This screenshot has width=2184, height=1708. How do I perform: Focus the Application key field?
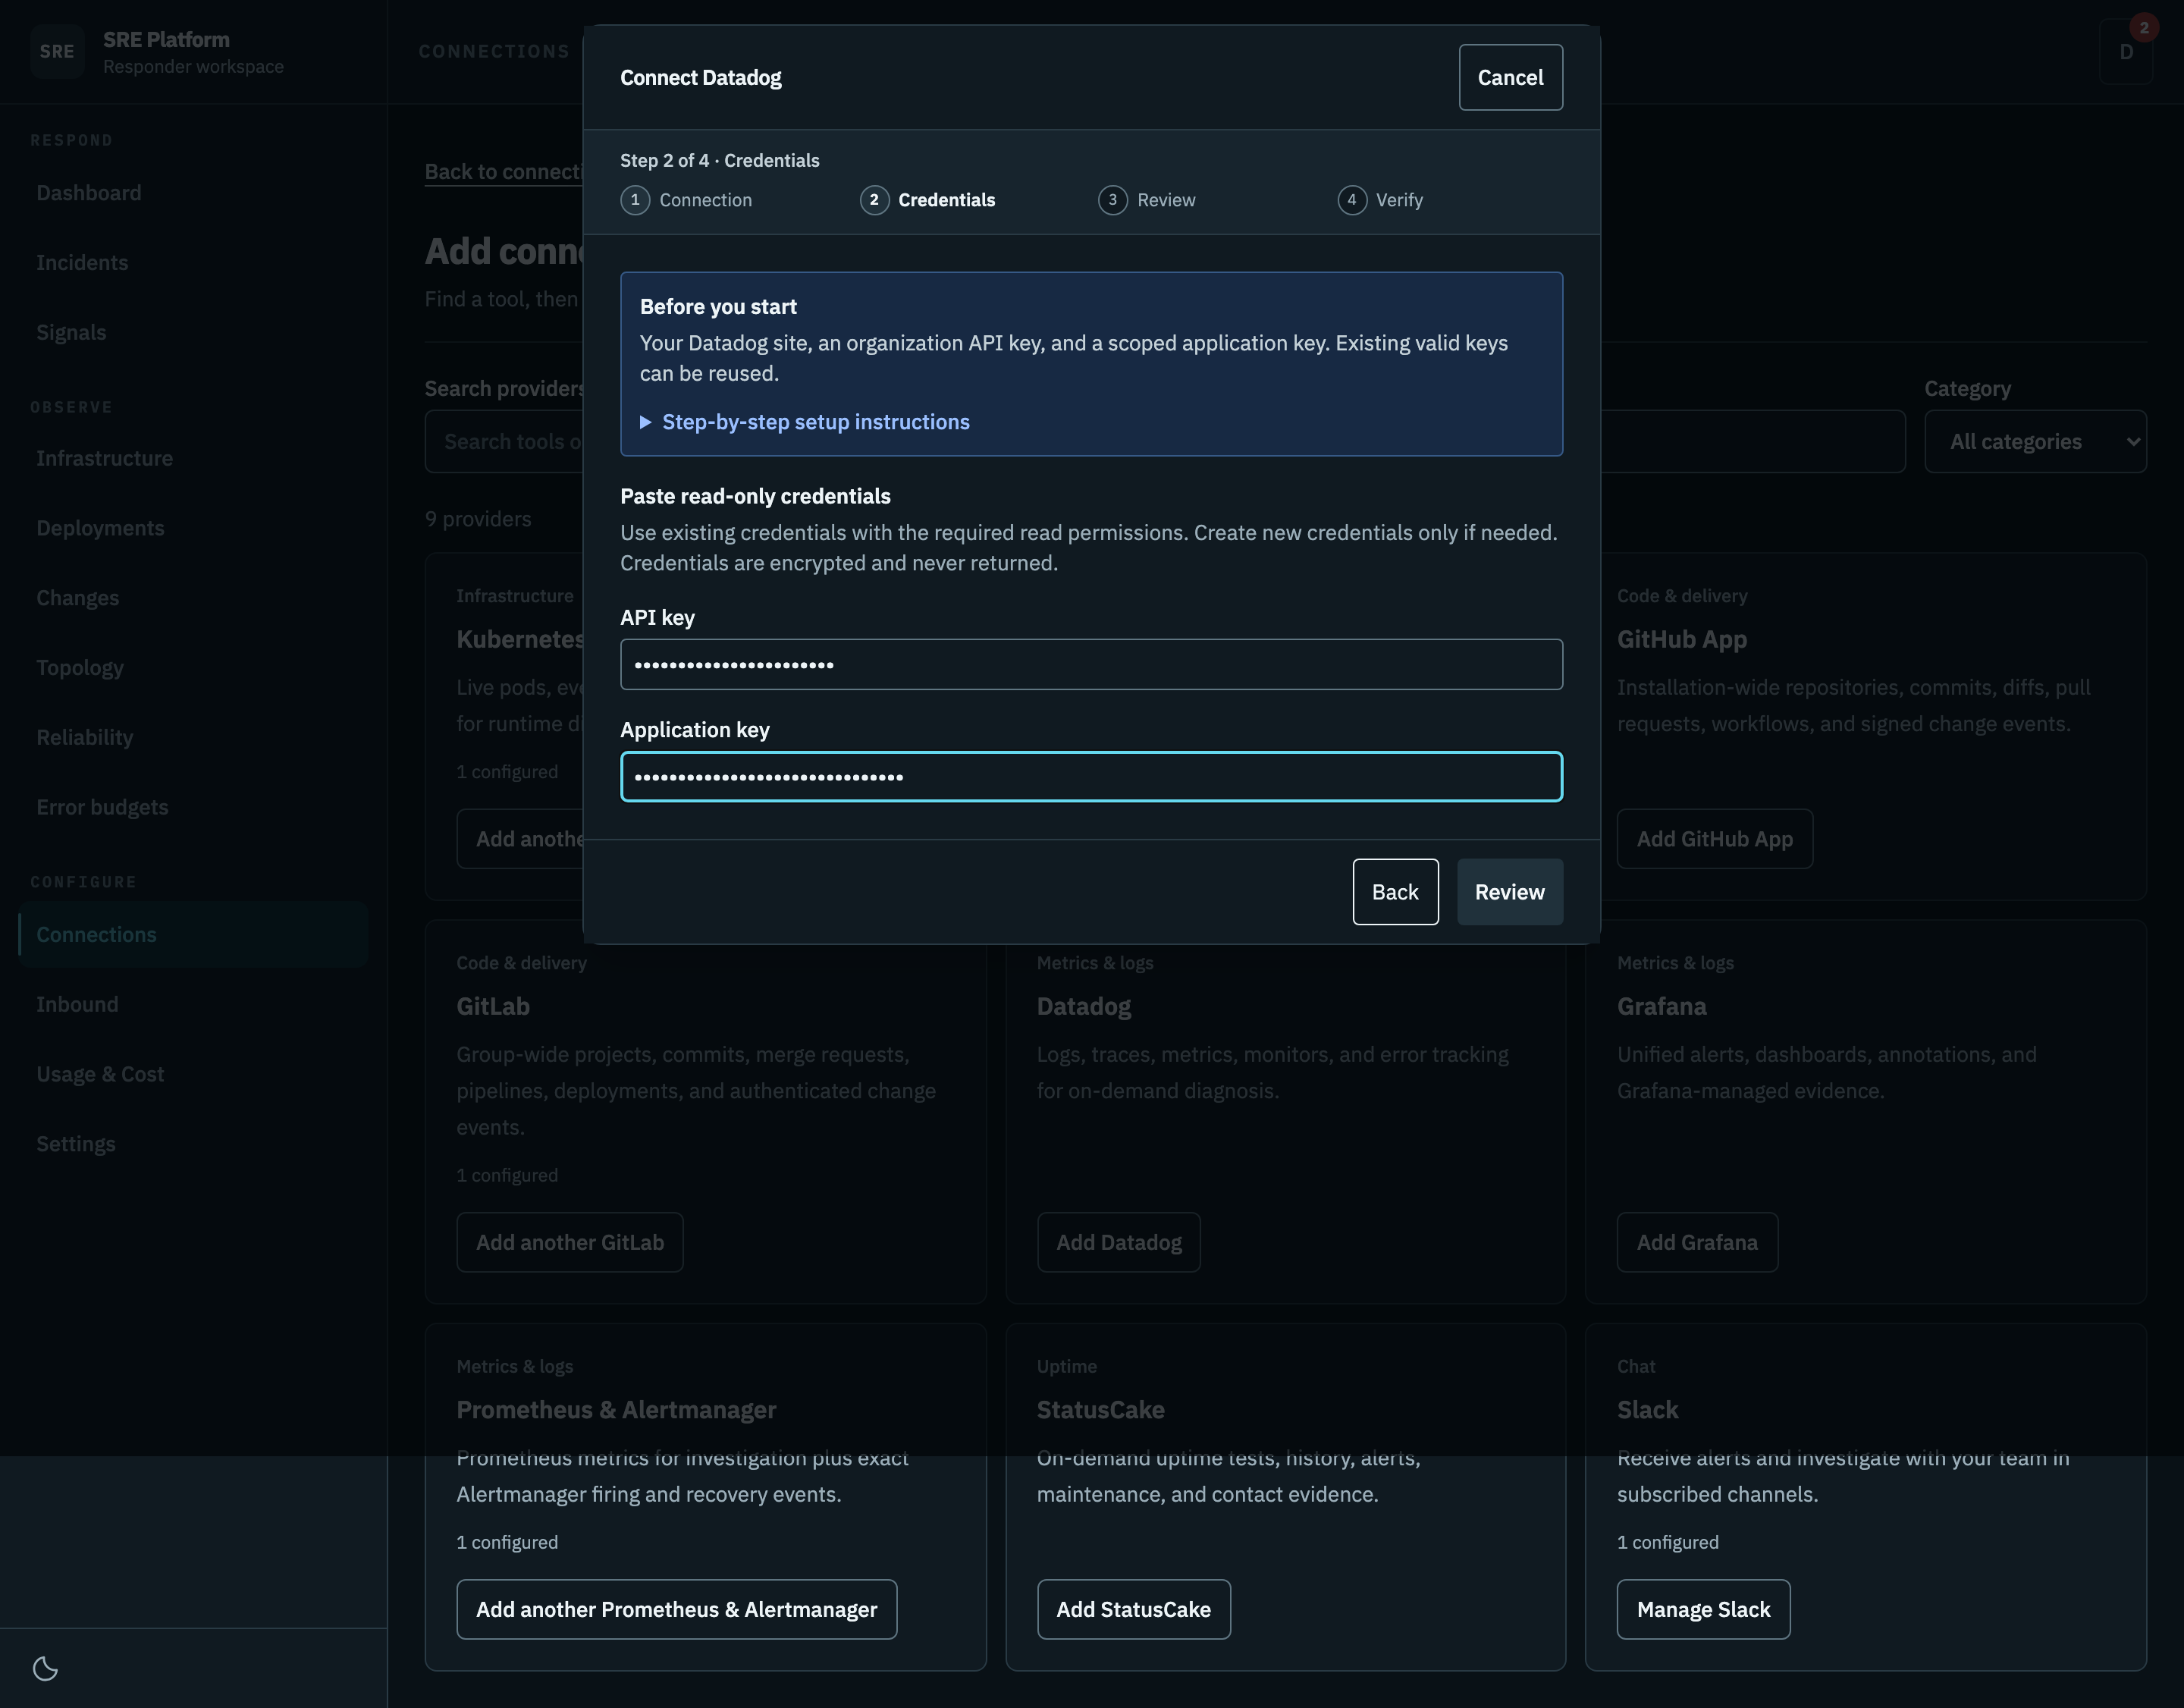coord(1091,776)
